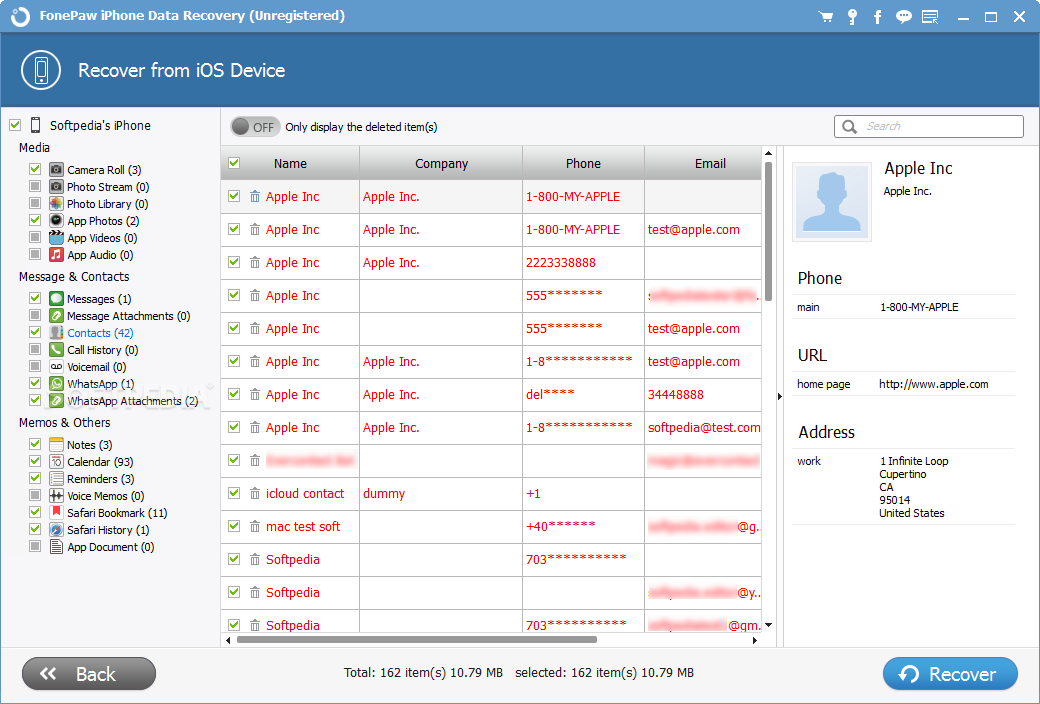Click the Notes icon
Viewport: 1040px width, 704px height.
(56, 445)
